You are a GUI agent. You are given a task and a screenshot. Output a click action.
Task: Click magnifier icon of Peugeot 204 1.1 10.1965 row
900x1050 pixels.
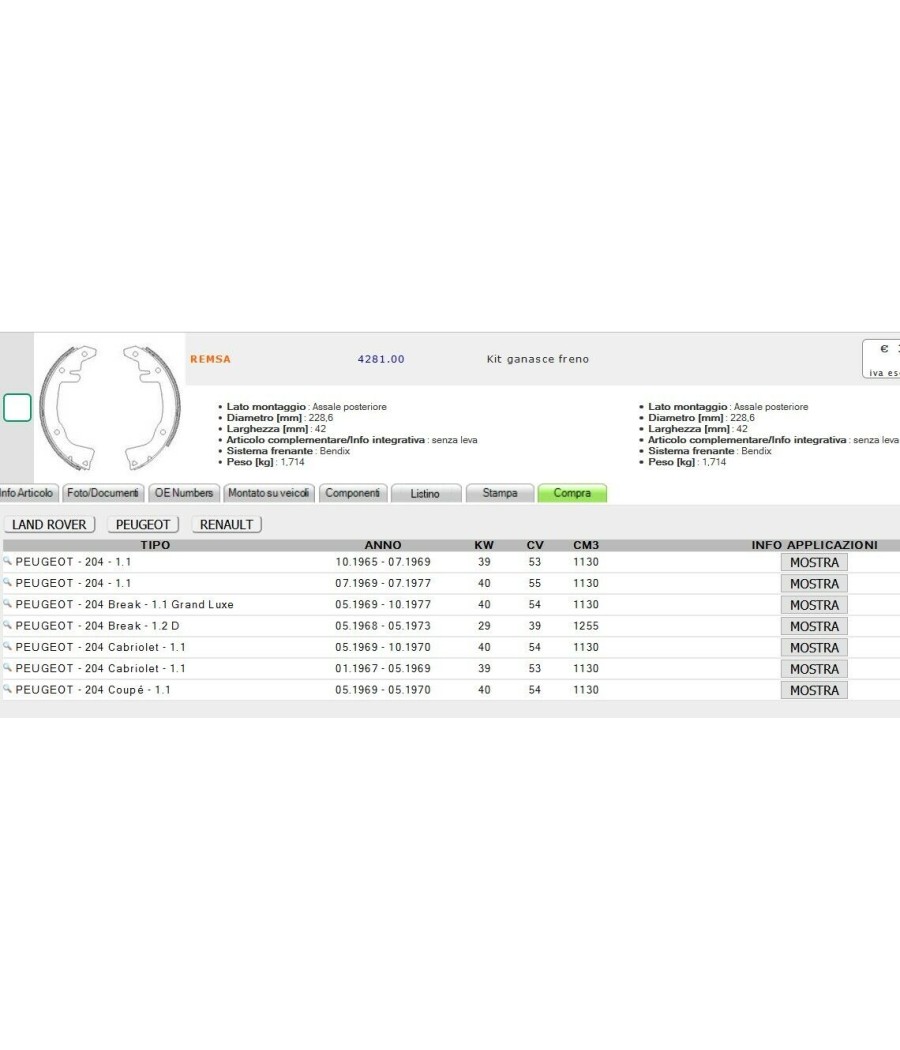8,561
